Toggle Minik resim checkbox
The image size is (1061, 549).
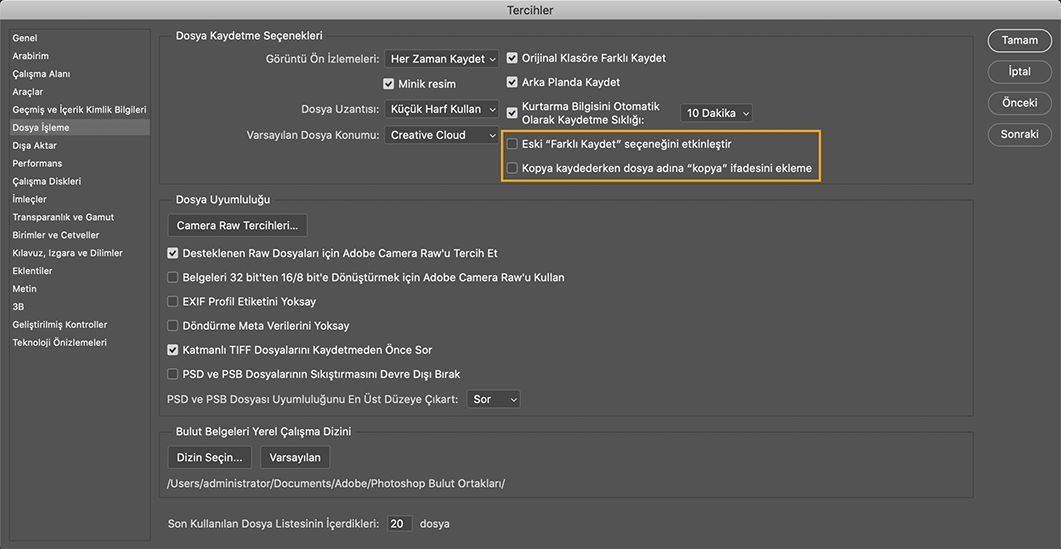click(390, 85)
